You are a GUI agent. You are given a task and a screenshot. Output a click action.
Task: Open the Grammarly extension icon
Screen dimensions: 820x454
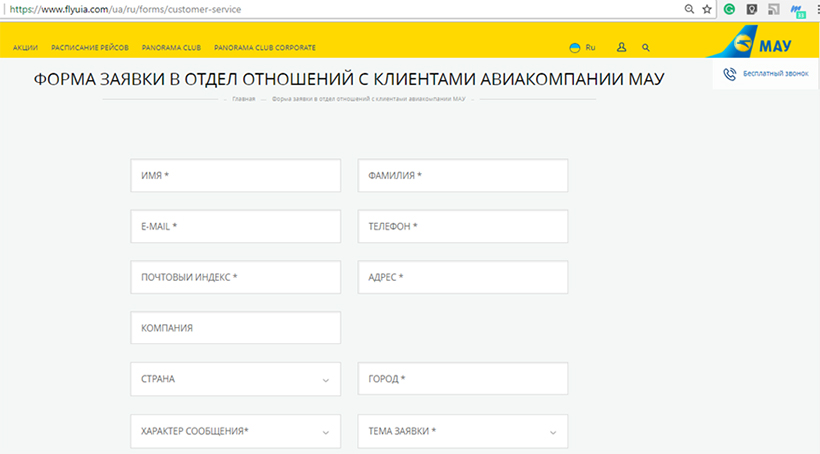coord(730,9)
